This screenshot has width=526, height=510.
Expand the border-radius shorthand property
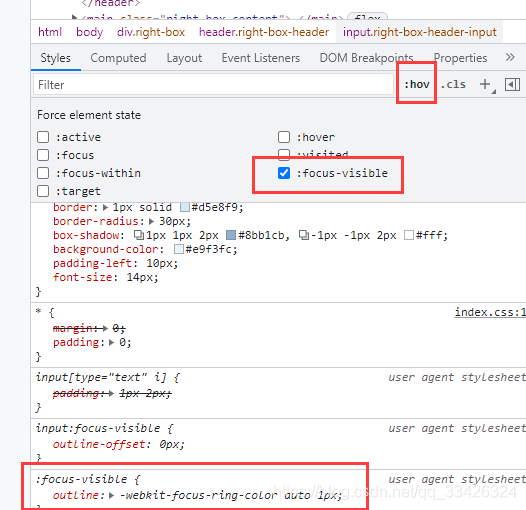point(151,221)
